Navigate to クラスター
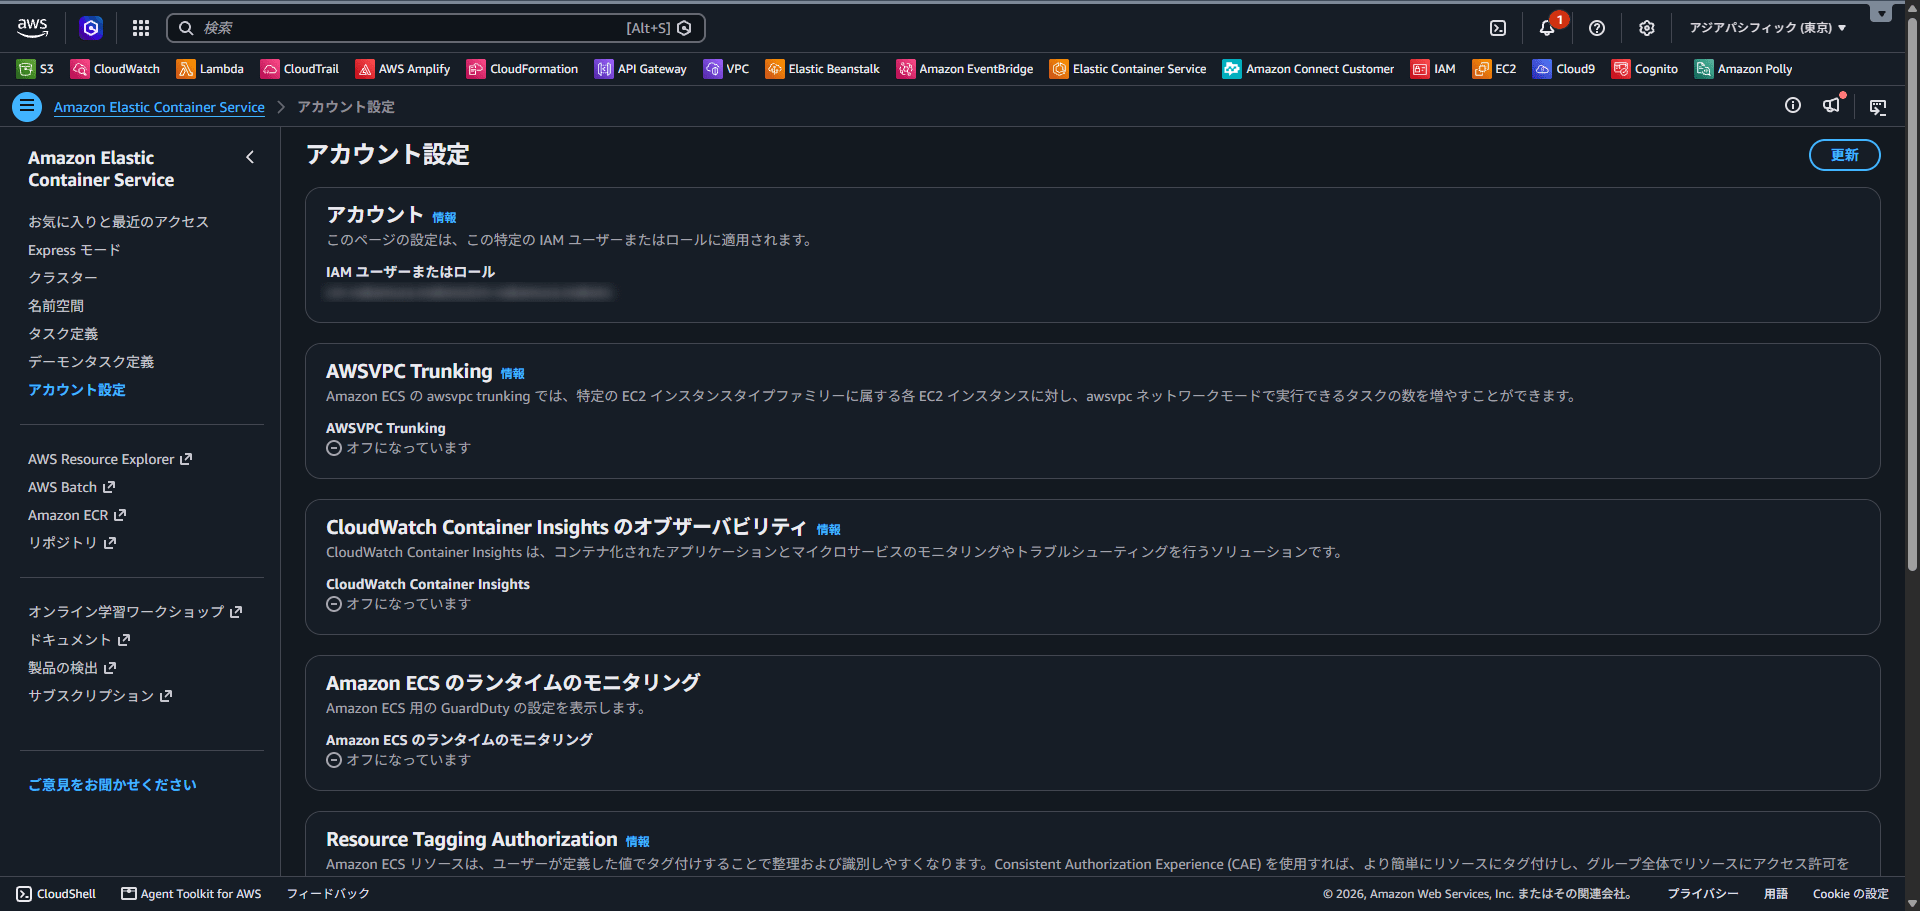Viewport: 1920px width, 911px height. coord(63,278)
